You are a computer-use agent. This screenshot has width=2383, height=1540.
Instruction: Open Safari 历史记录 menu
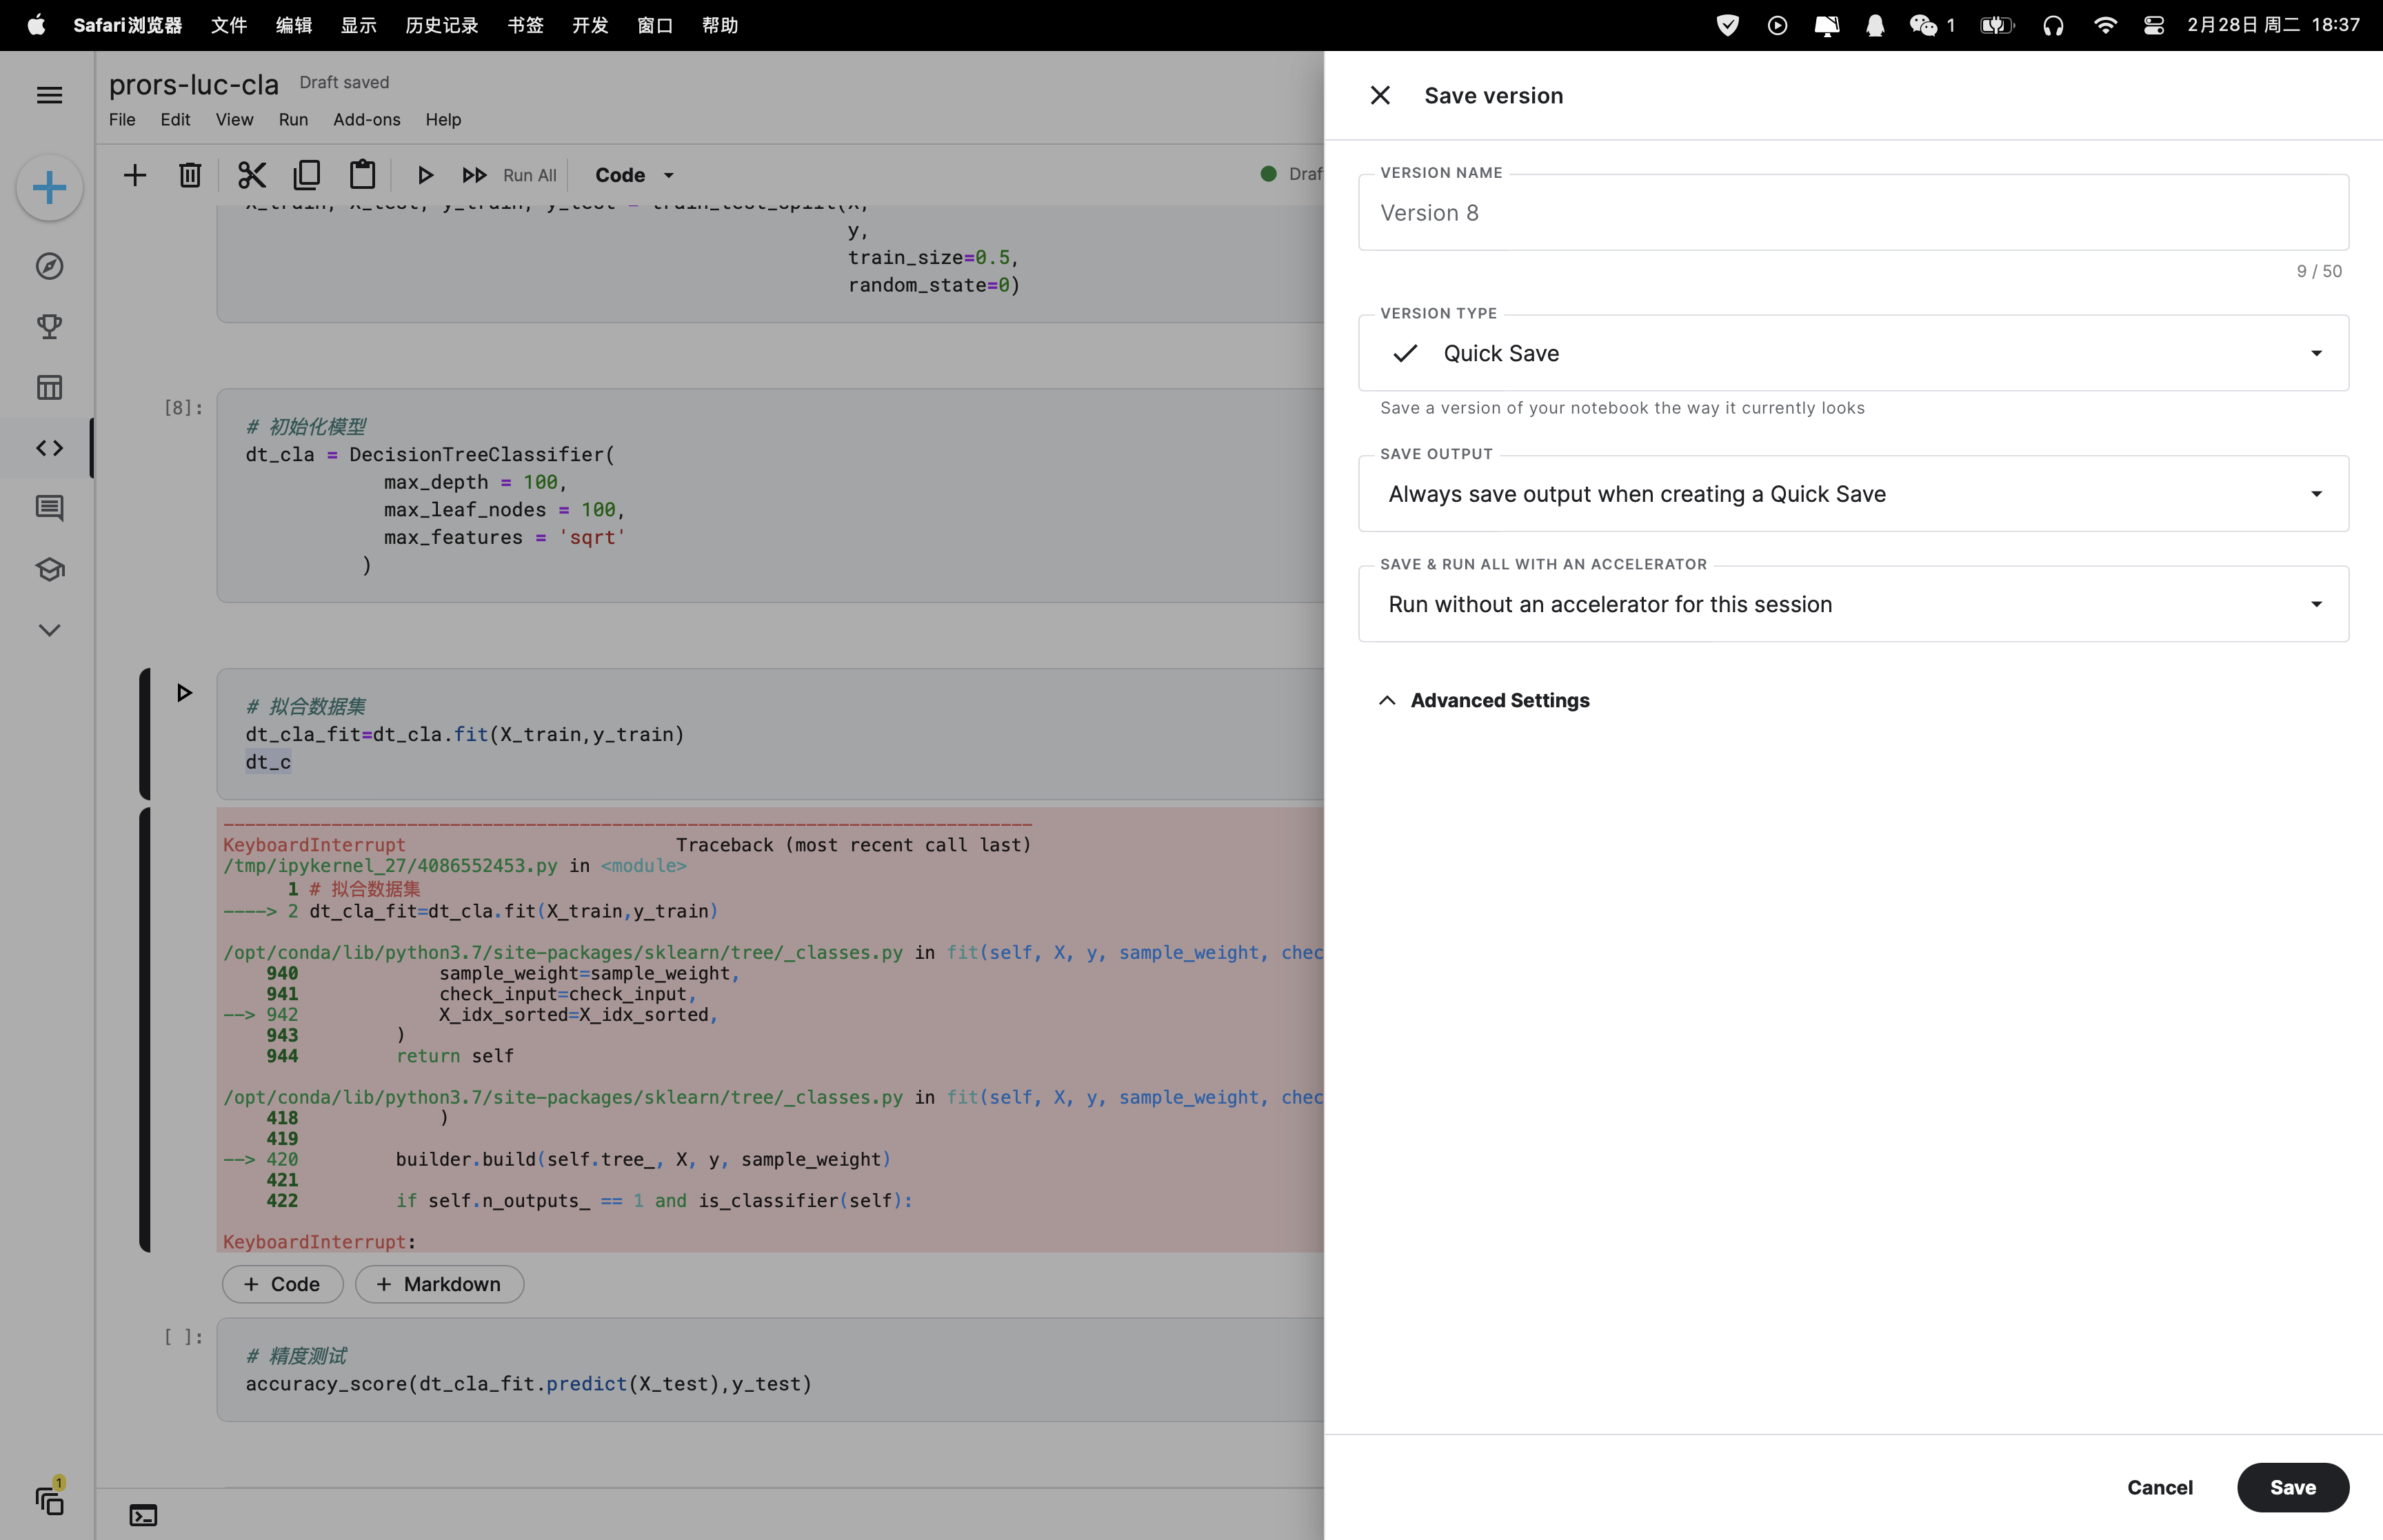(442, 25)
